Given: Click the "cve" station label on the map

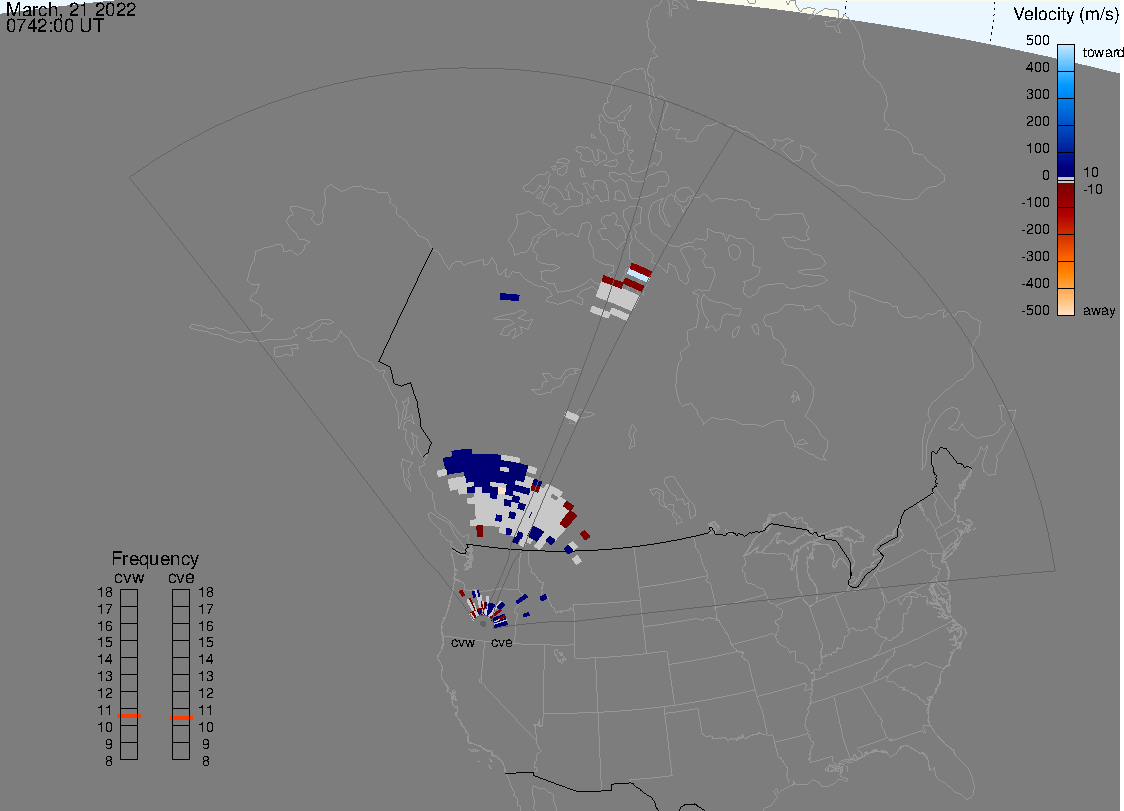Looking at the screenshot, I should 502,642.
